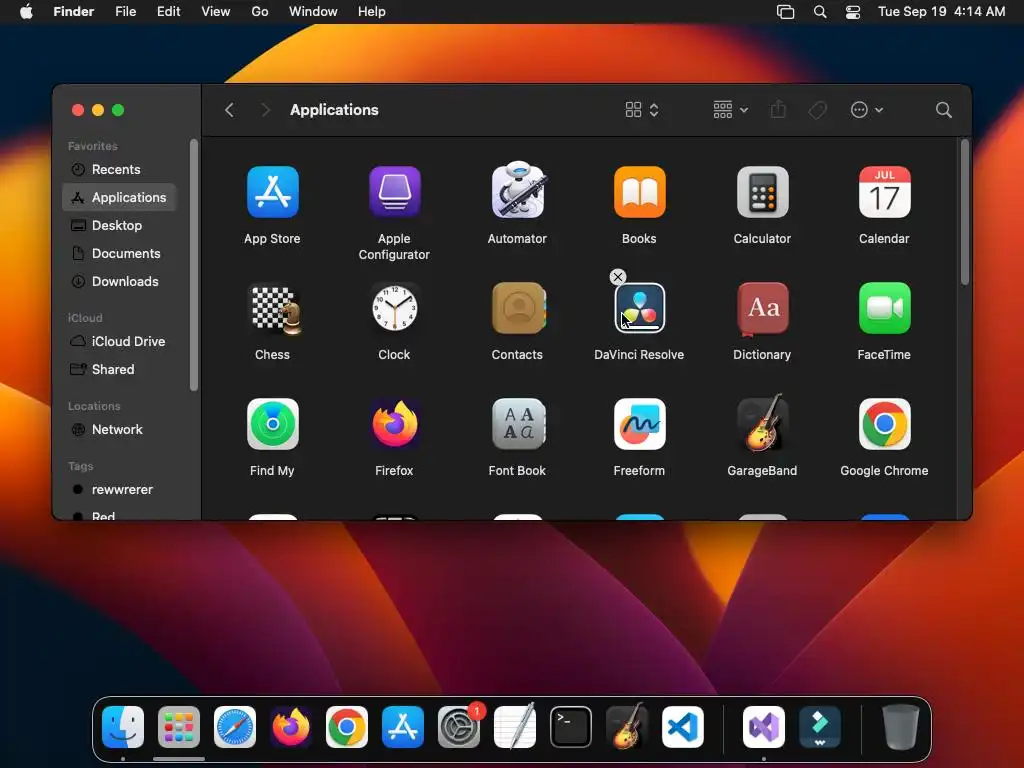Open iCloud Drive in the sidebar
The height and width of the screenshot is (768, 1024).
pos(120,342)
